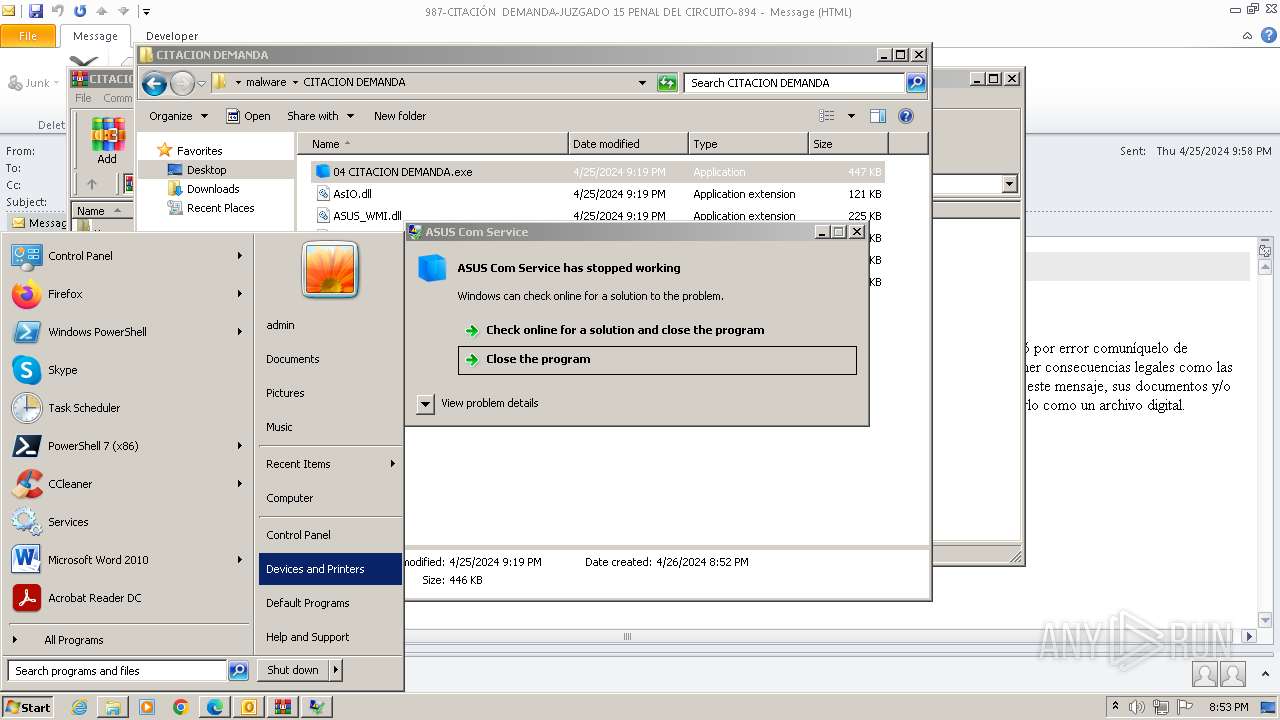Select the AsIO.dll file

point(597,194)
